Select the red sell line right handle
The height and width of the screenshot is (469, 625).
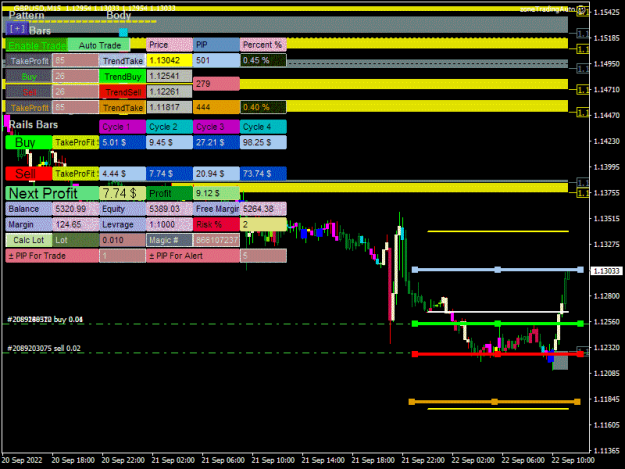tap(580, 354)
